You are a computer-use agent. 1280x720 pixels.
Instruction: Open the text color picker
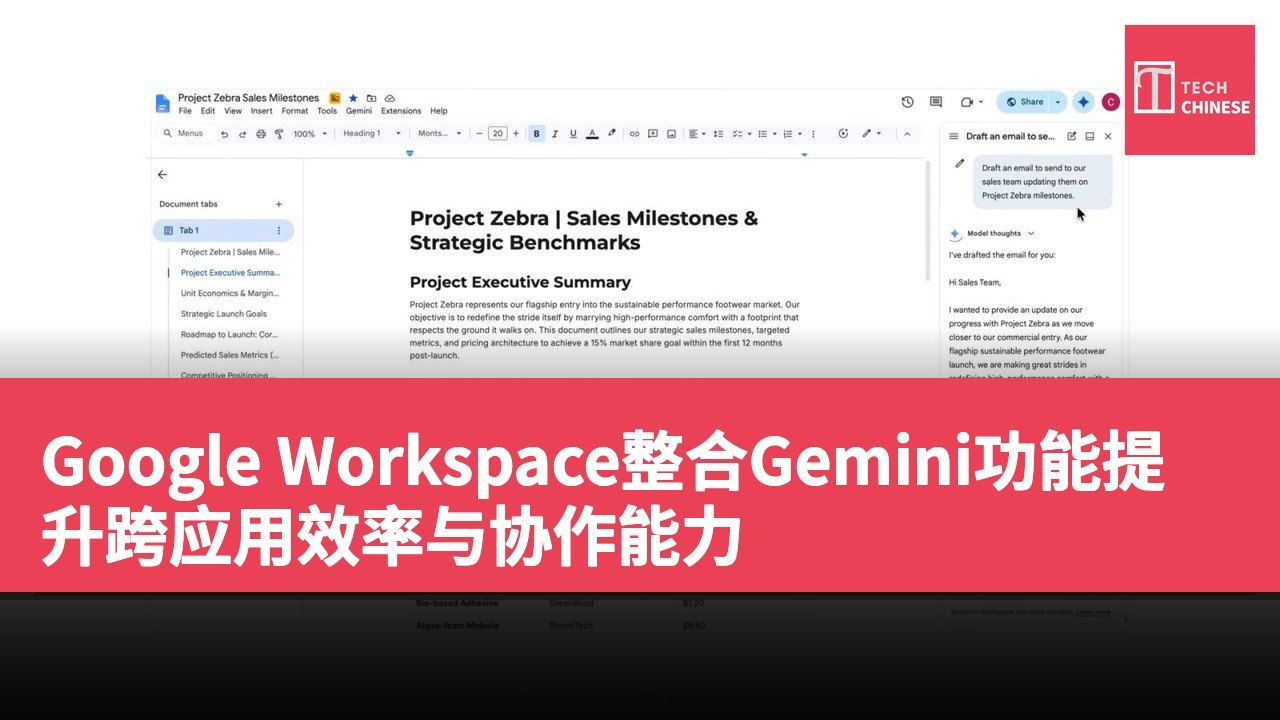click(x=592, y=133)
